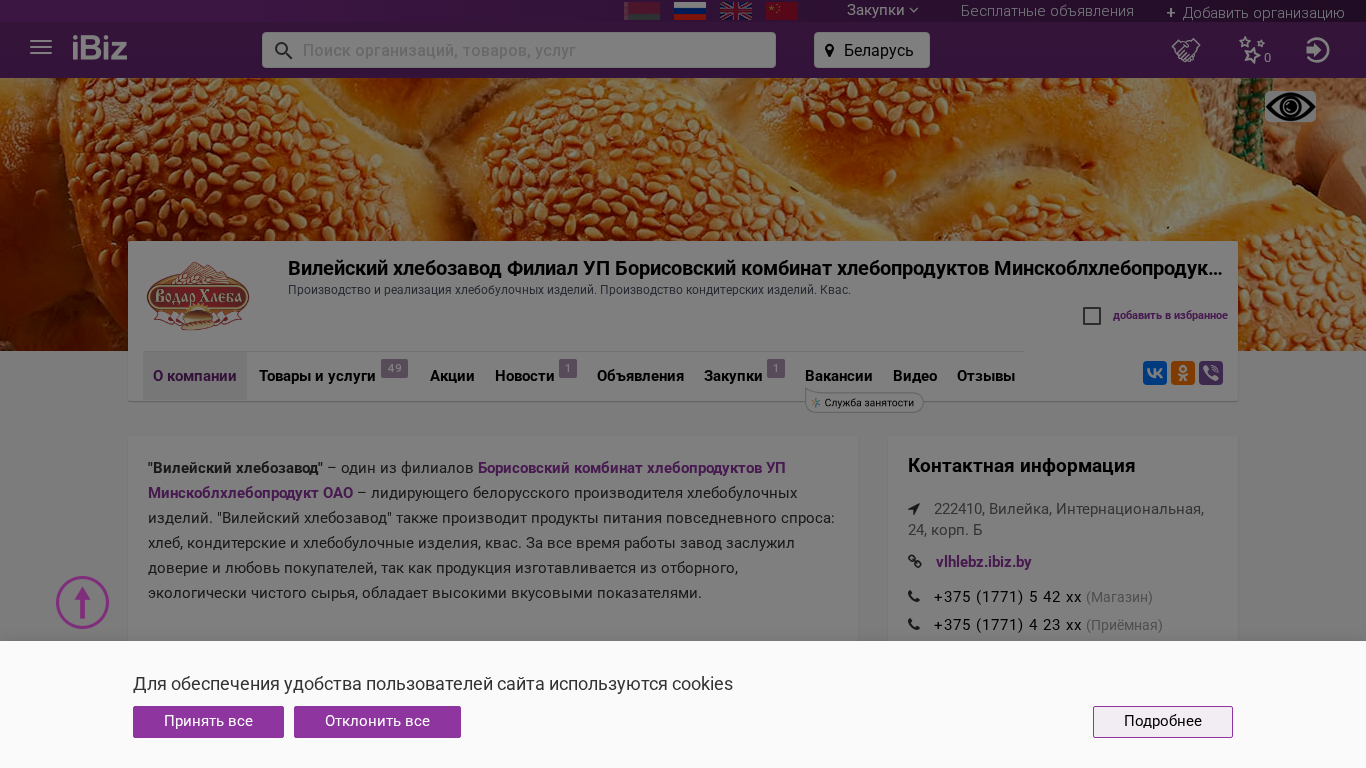
Task: Click the company address text
Action: click(1056, 519)
